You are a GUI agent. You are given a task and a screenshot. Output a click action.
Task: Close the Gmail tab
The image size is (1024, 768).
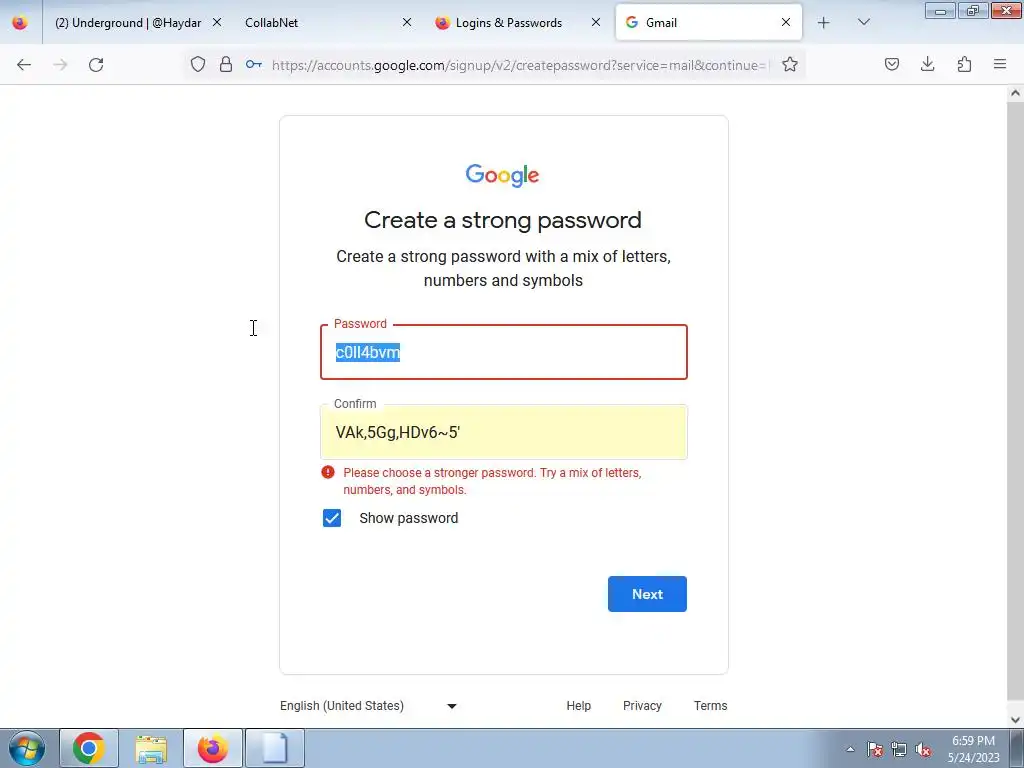[x=786, y=23]
